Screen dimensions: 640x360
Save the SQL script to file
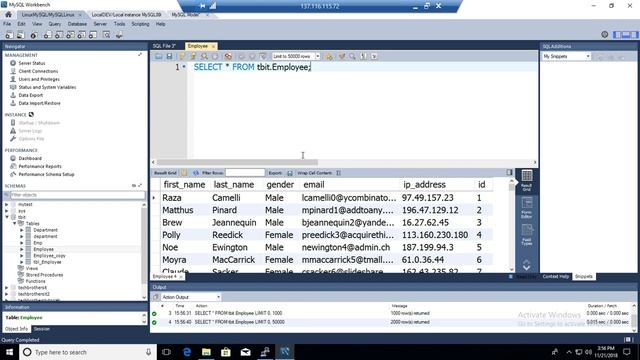tap(169, 56)
